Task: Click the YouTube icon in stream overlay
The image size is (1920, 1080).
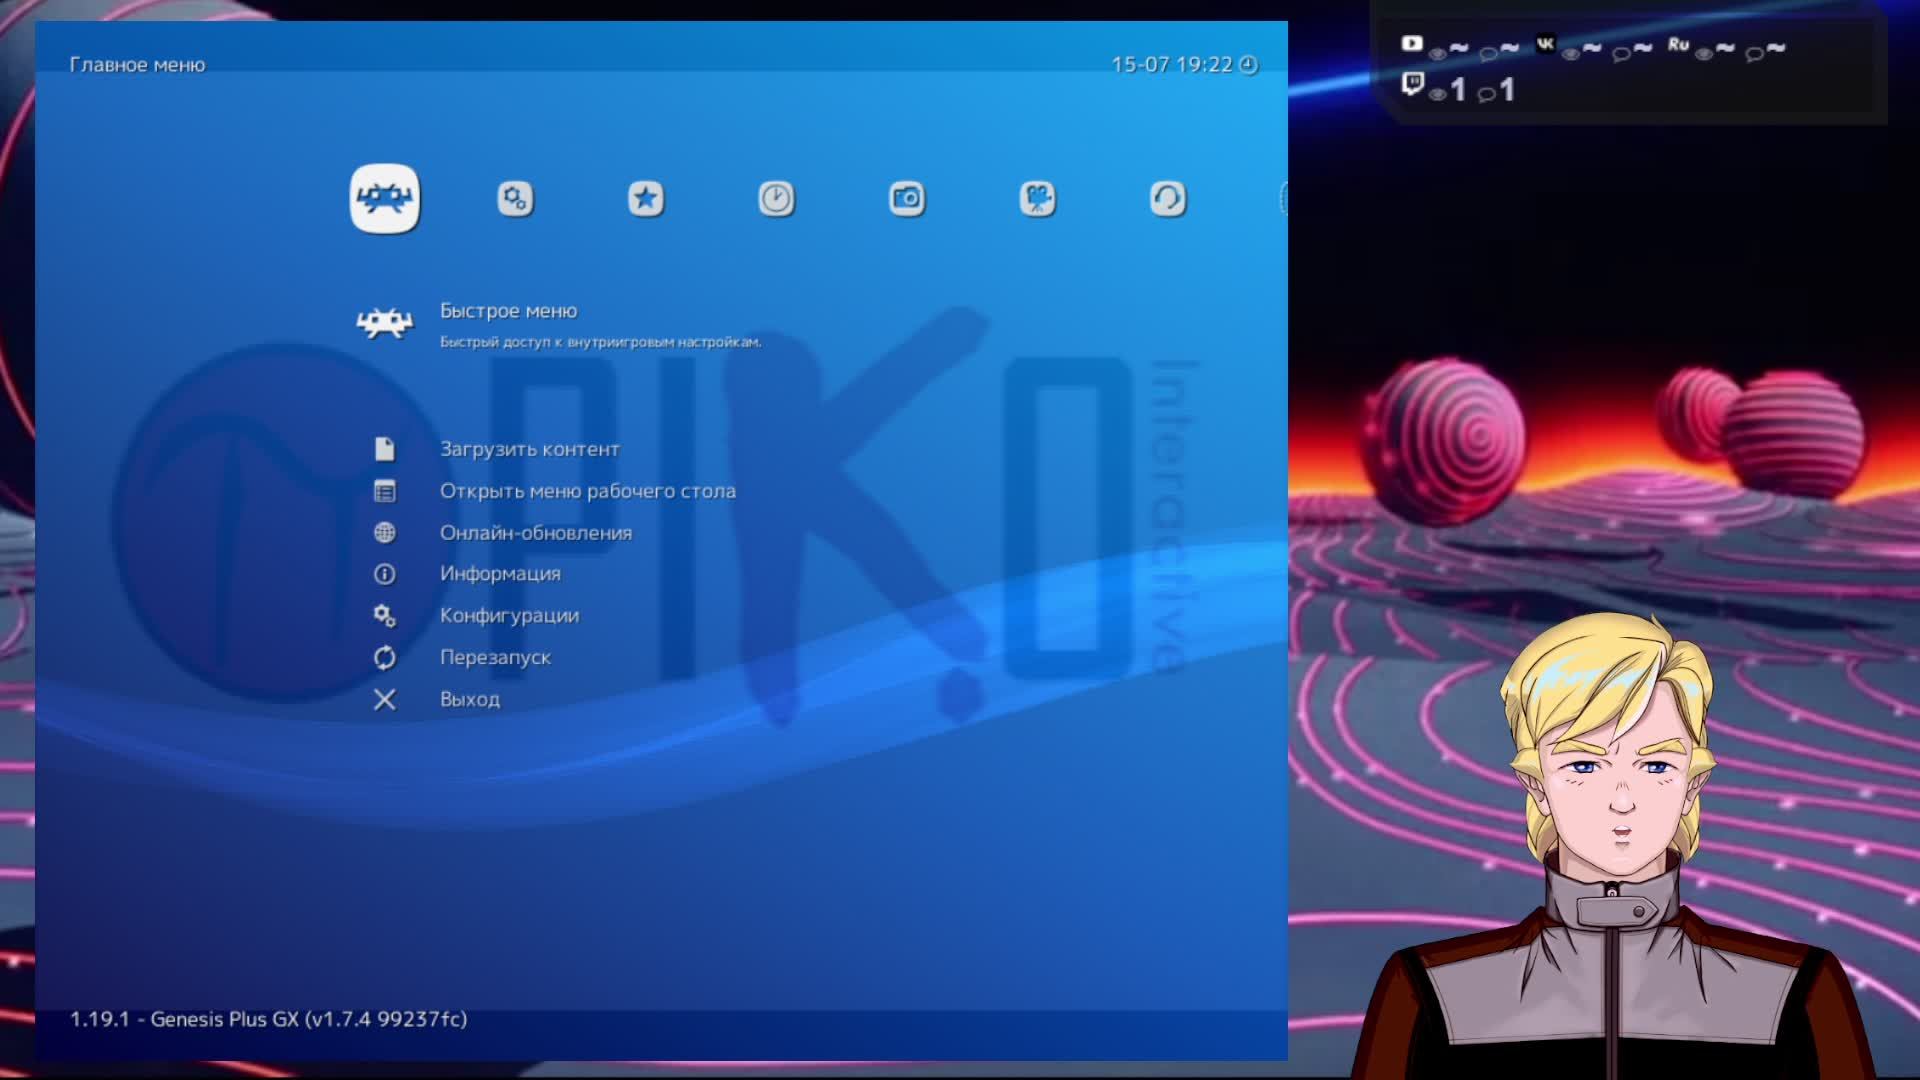Action: 1412,43
